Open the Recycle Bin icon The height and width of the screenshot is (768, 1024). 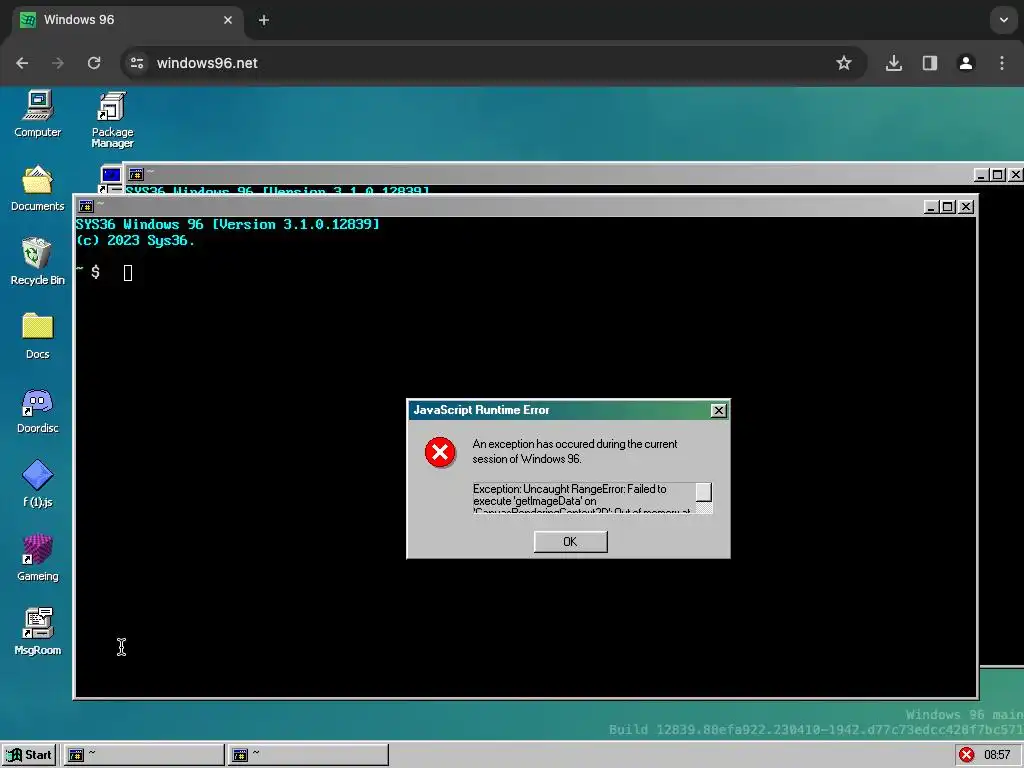[x=37, y=261]
